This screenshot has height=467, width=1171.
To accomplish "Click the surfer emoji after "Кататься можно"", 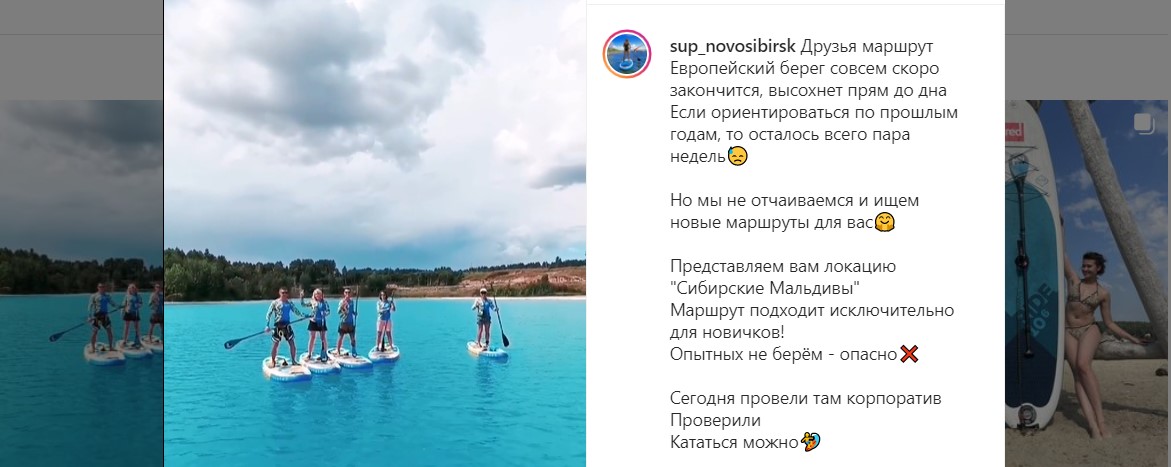I will 810,442.
